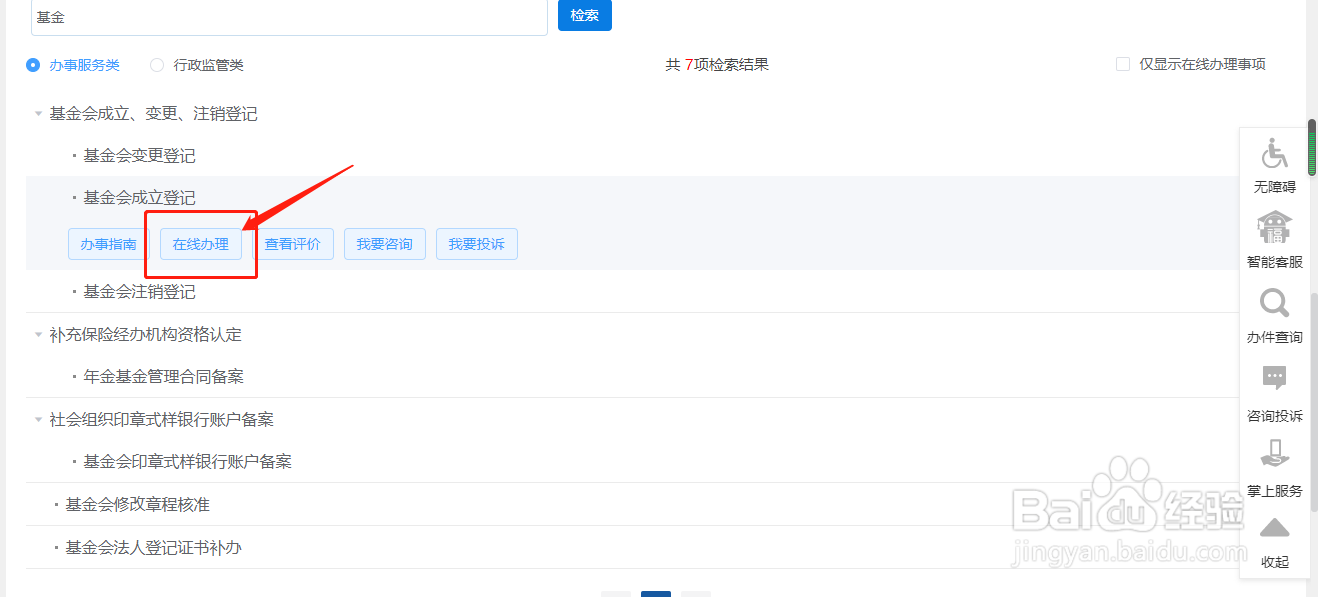
Task: Select the 办事服务类 radio button
Action: pos(33,65)
